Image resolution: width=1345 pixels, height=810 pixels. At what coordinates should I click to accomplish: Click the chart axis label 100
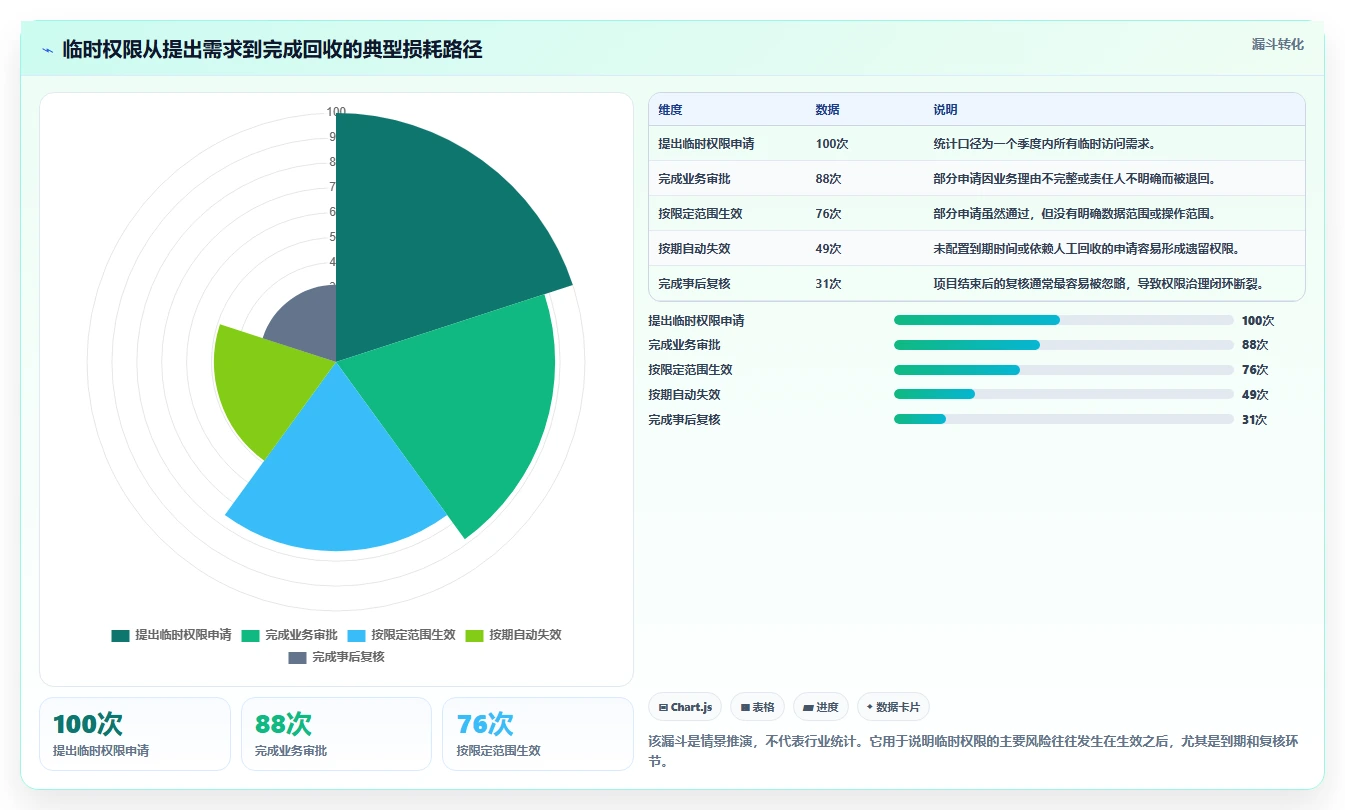(336, 112)
